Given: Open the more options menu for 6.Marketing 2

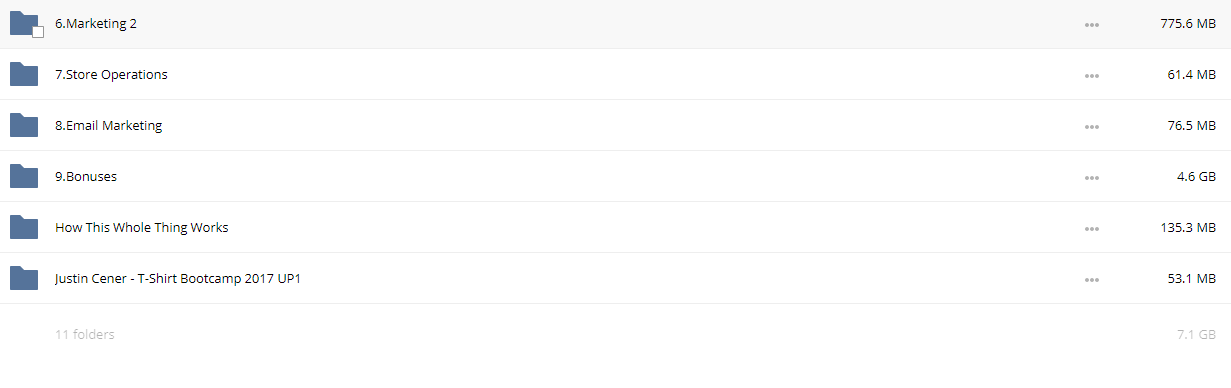Looking at the screenshot, I should (x=1092, y=25).
